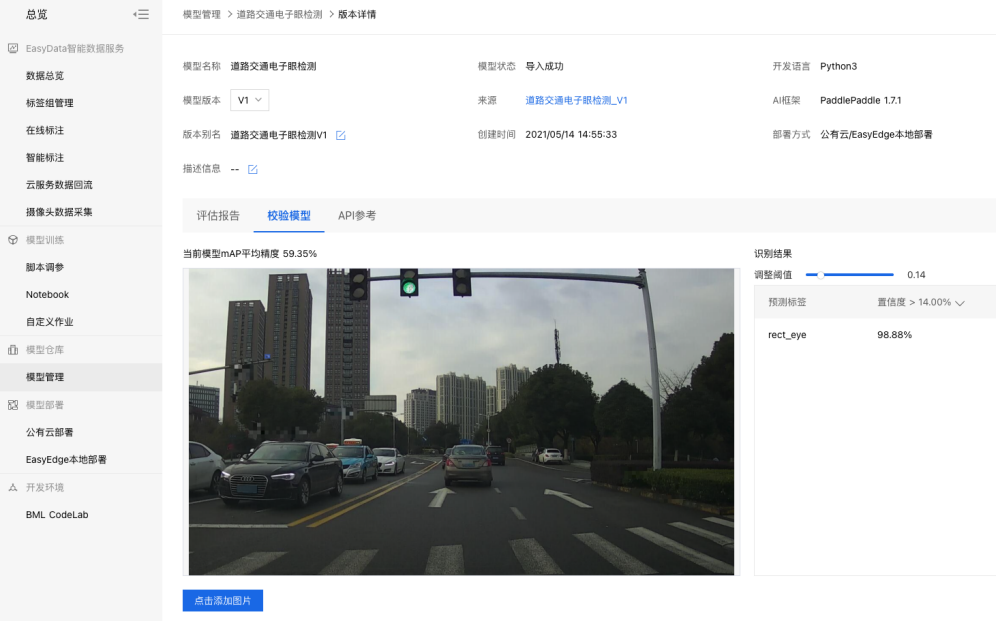996x621 pixels.
Task: Click the 98.88% confidence value
Action: [x=894, y=335]
